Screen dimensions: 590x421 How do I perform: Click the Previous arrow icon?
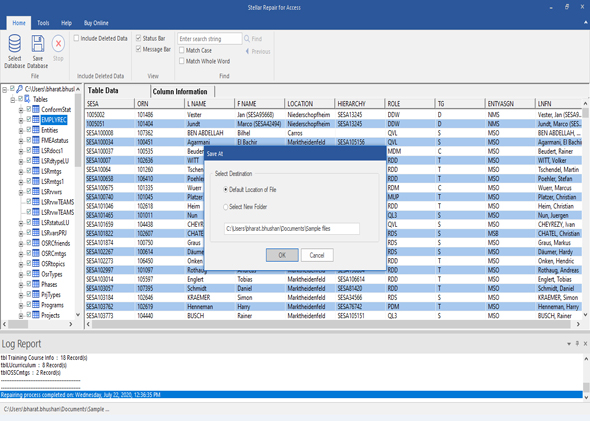tap(247, 51)
